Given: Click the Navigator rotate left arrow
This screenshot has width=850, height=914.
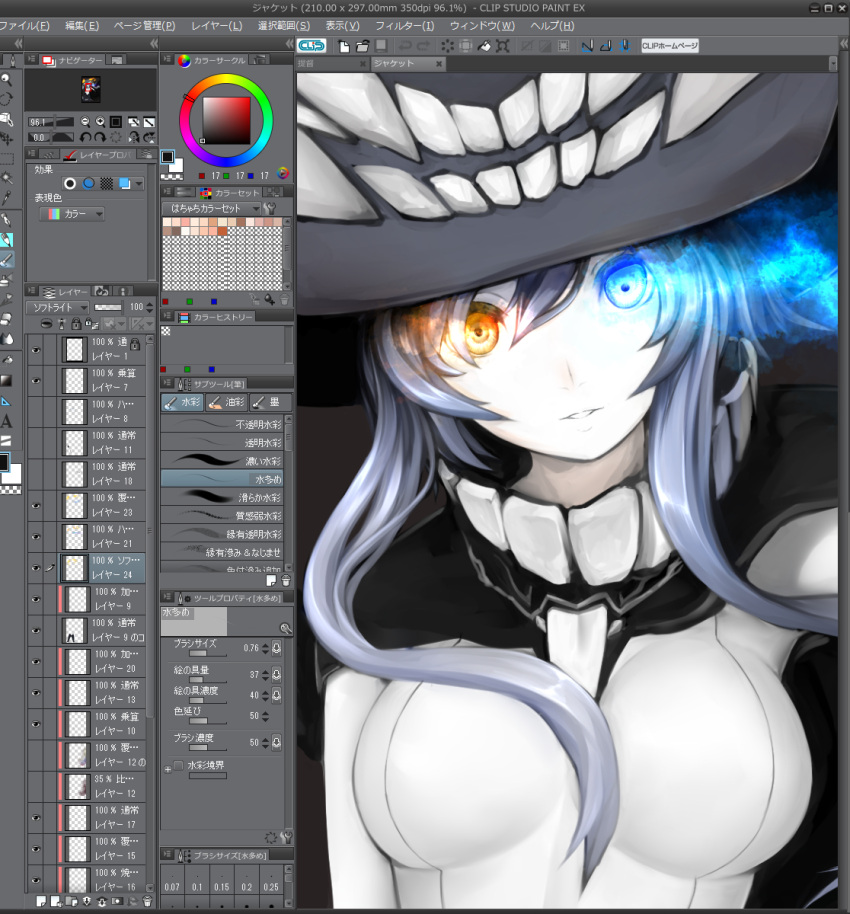Looking at the screenshot, I should 85,138.
